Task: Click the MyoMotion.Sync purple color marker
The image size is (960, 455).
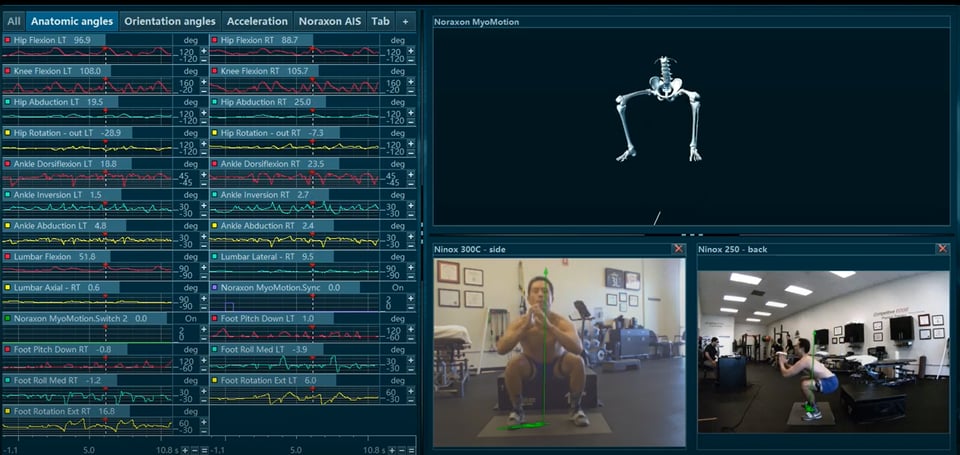Action: point(215,287)
